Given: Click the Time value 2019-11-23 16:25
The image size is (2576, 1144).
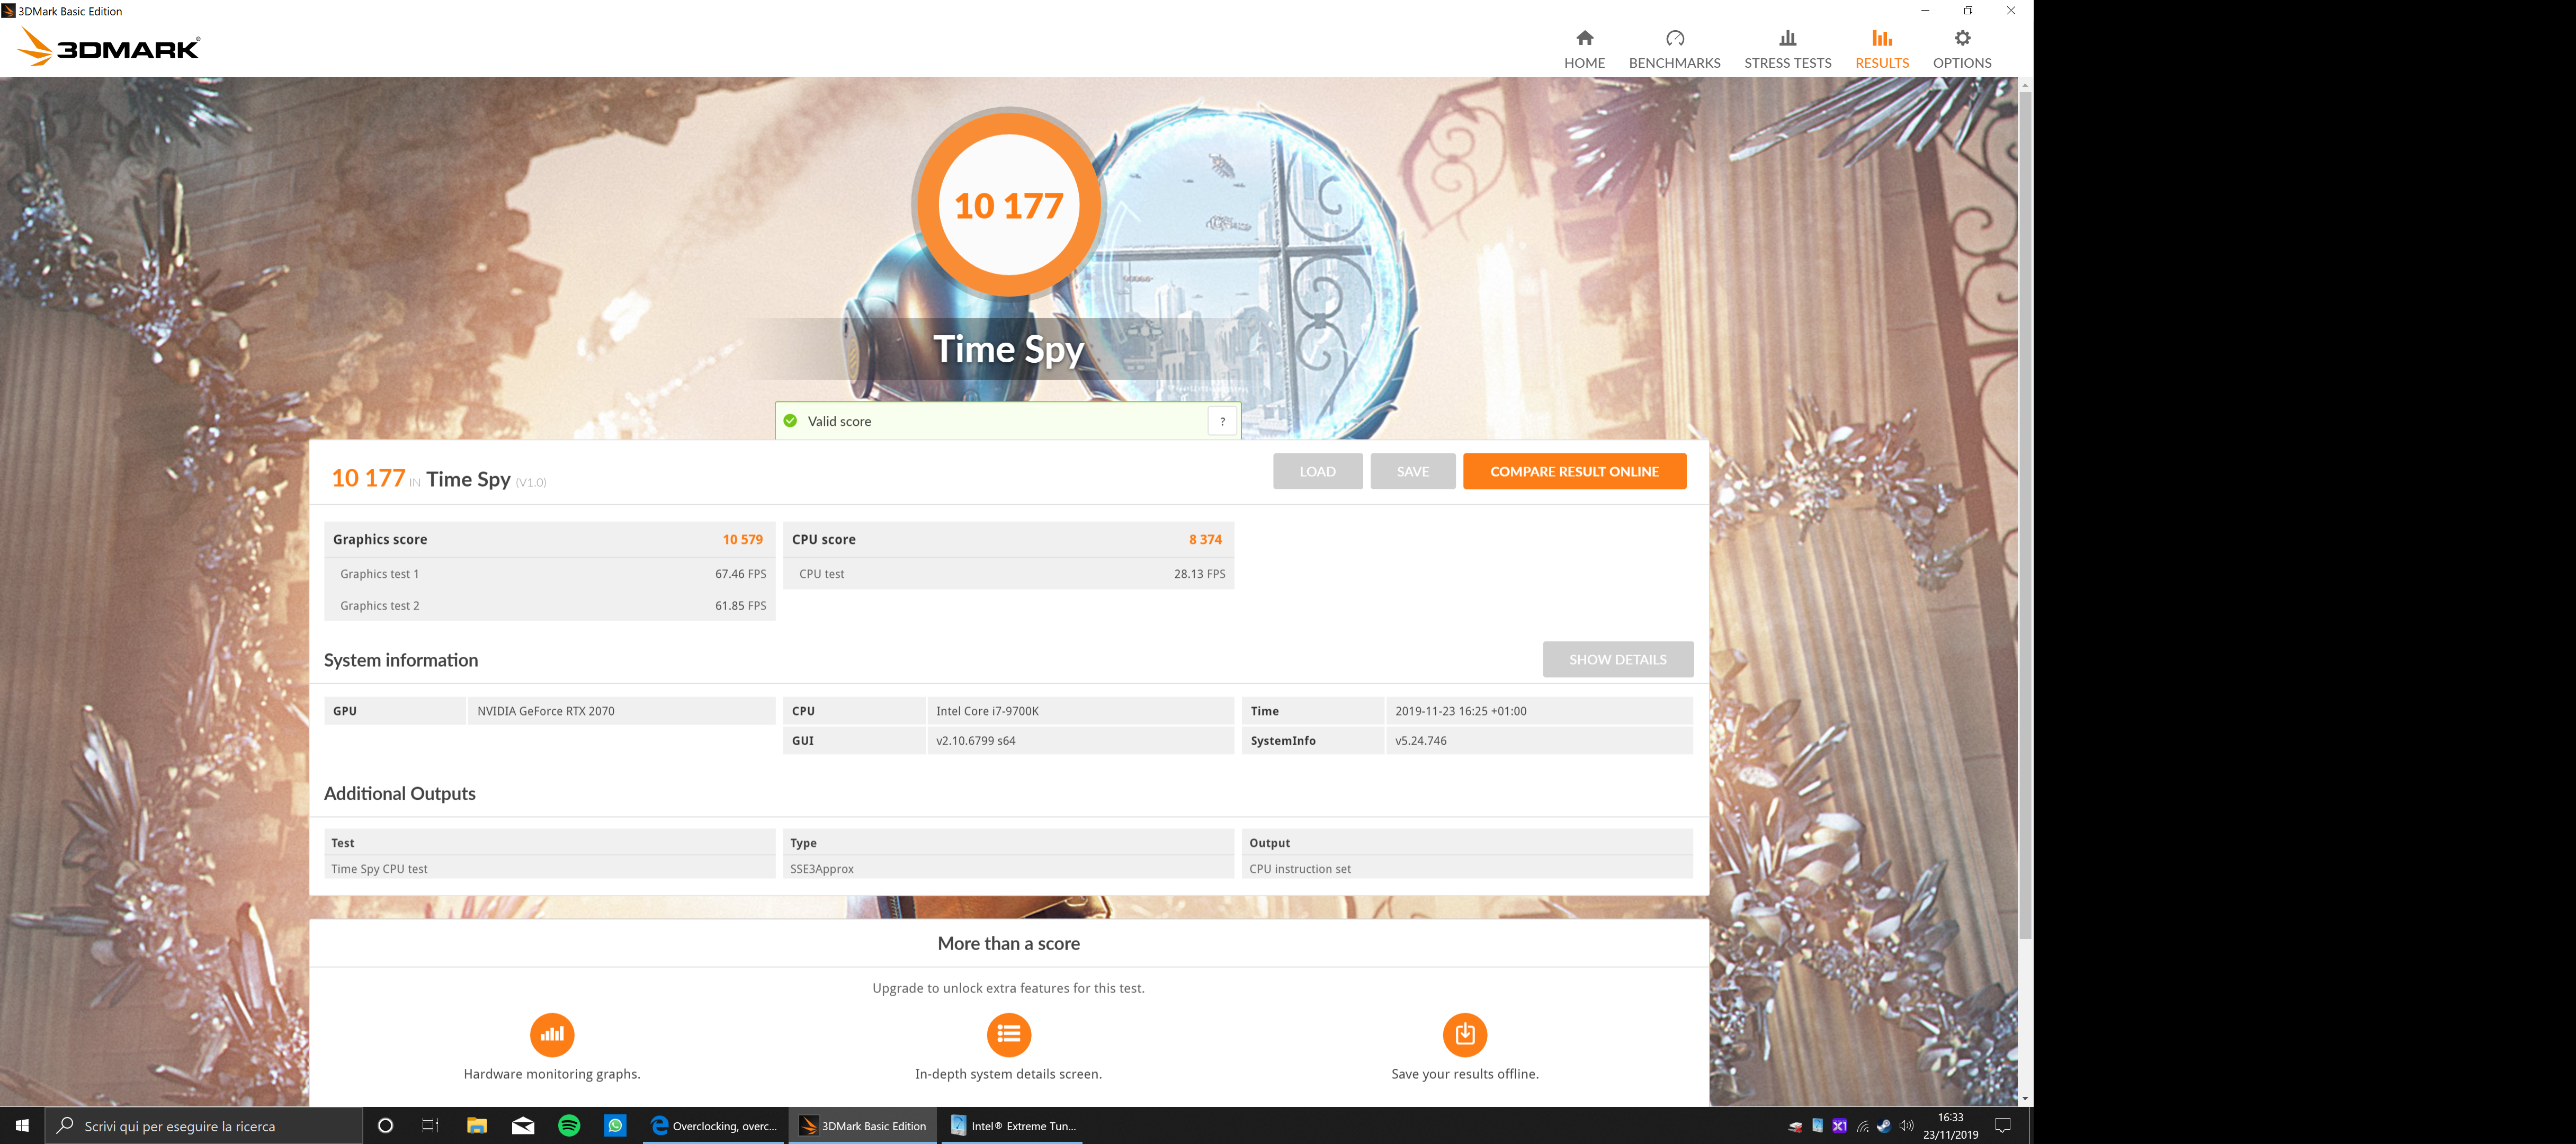Looking at the screenshot, I should [x=1460, y=711].
